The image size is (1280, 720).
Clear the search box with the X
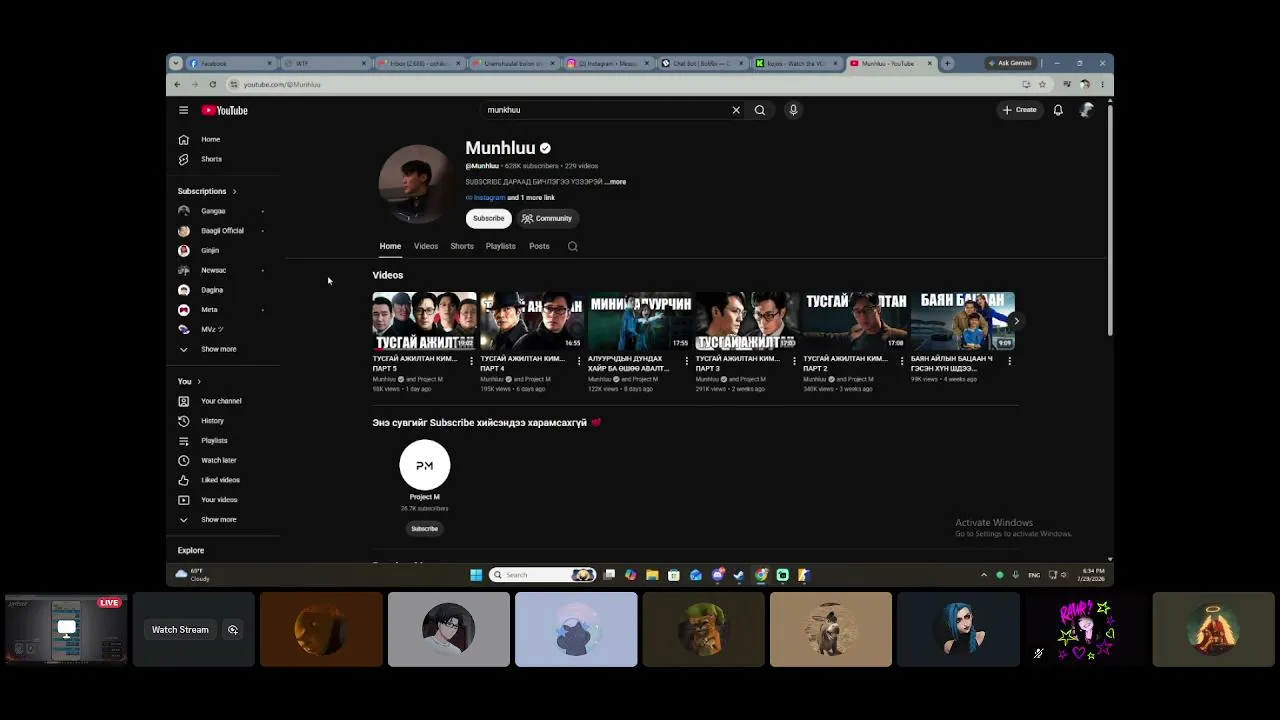click(736, 110)
